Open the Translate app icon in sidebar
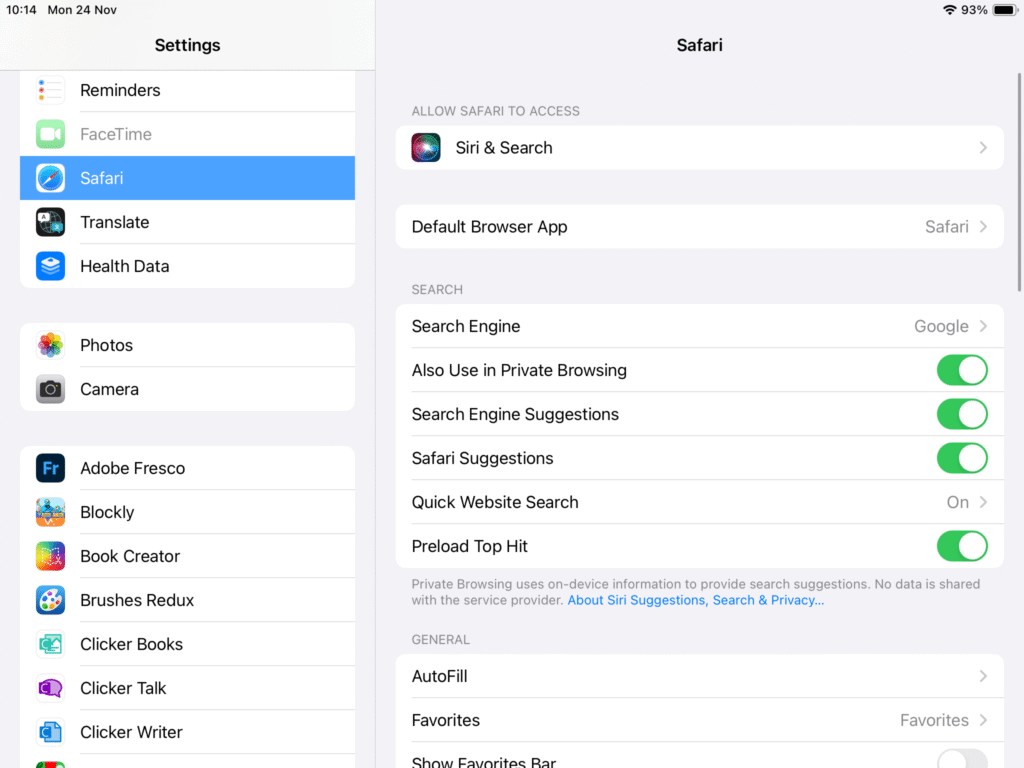The image size is (1024, 768). click(x=51, y=222)
